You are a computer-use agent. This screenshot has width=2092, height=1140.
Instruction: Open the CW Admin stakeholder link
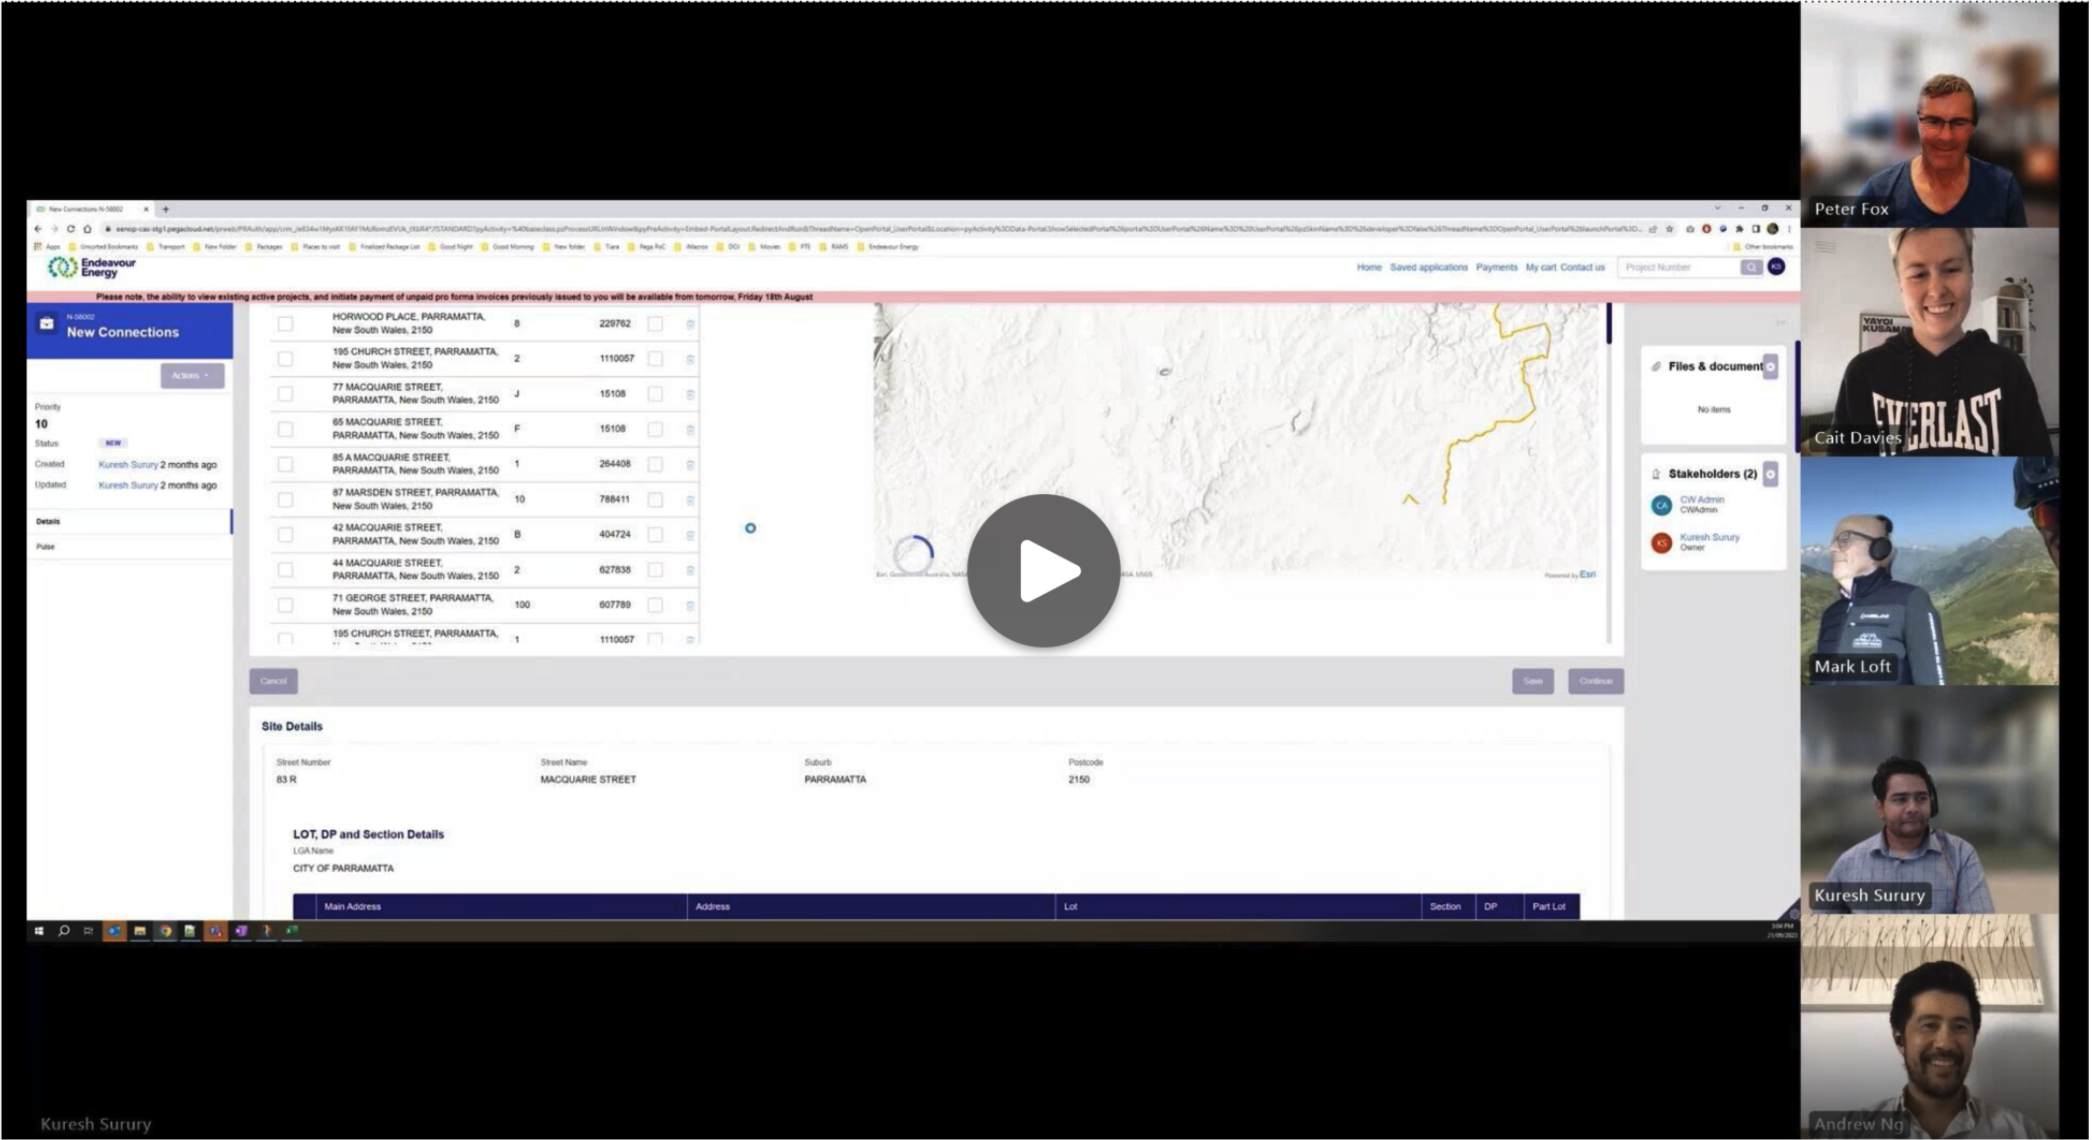click(x=1701, y=499)
